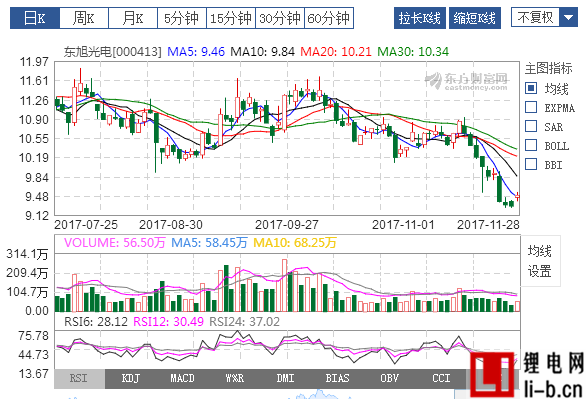Click the VOLUME: 56.50万 label
The width and height of the screenshot is (586, 399).
115,242
